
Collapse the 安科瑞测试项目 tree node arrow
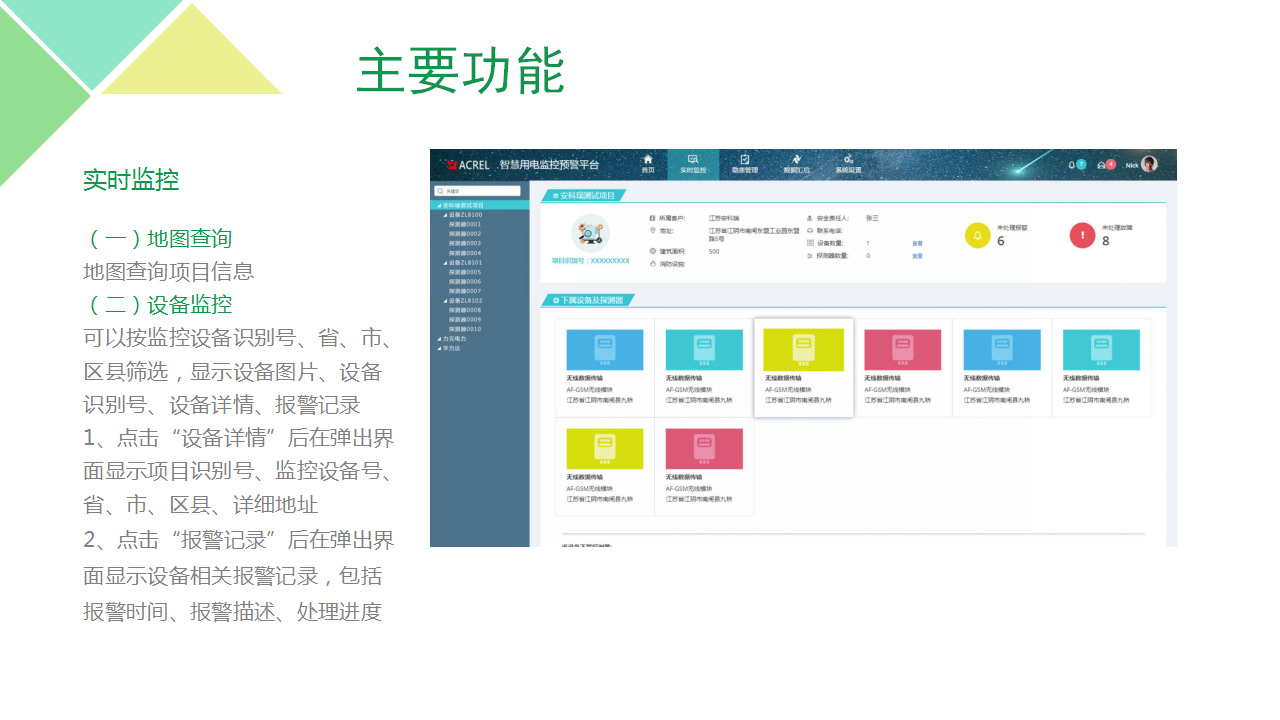(x=438, y=205)
